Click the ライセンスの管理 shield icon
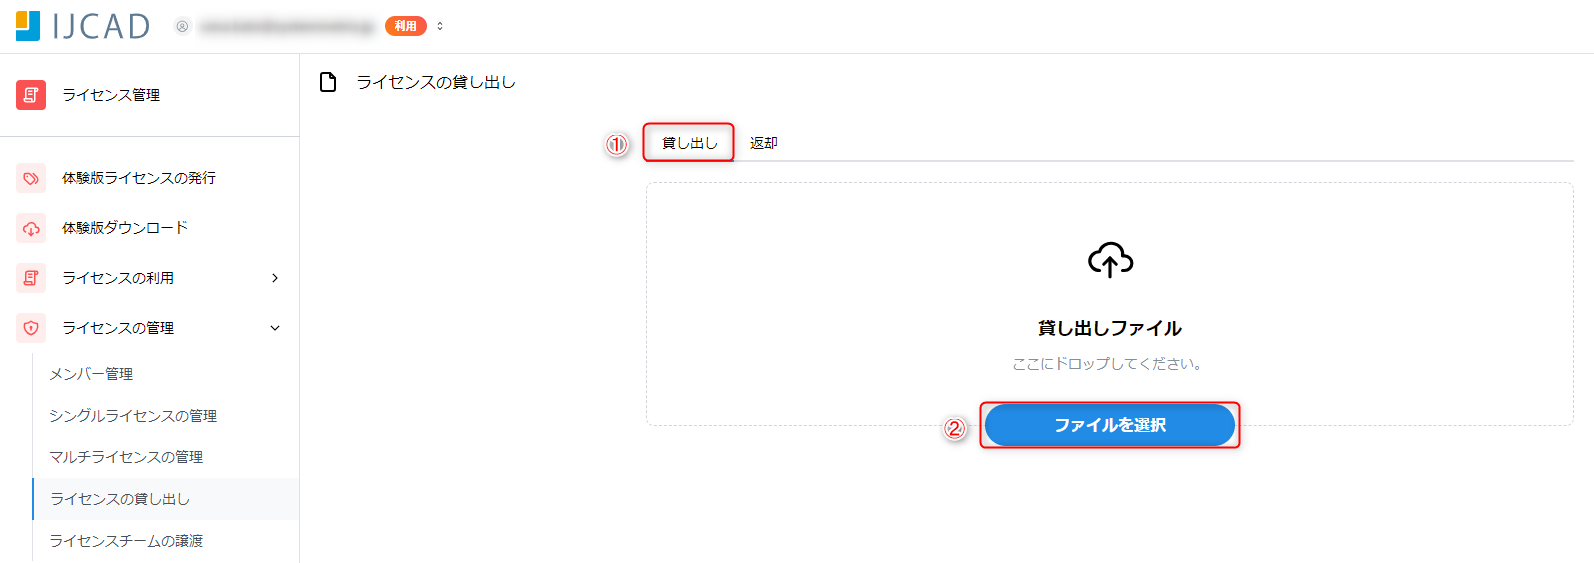1594x563 pixels. [x=31, y=328]
